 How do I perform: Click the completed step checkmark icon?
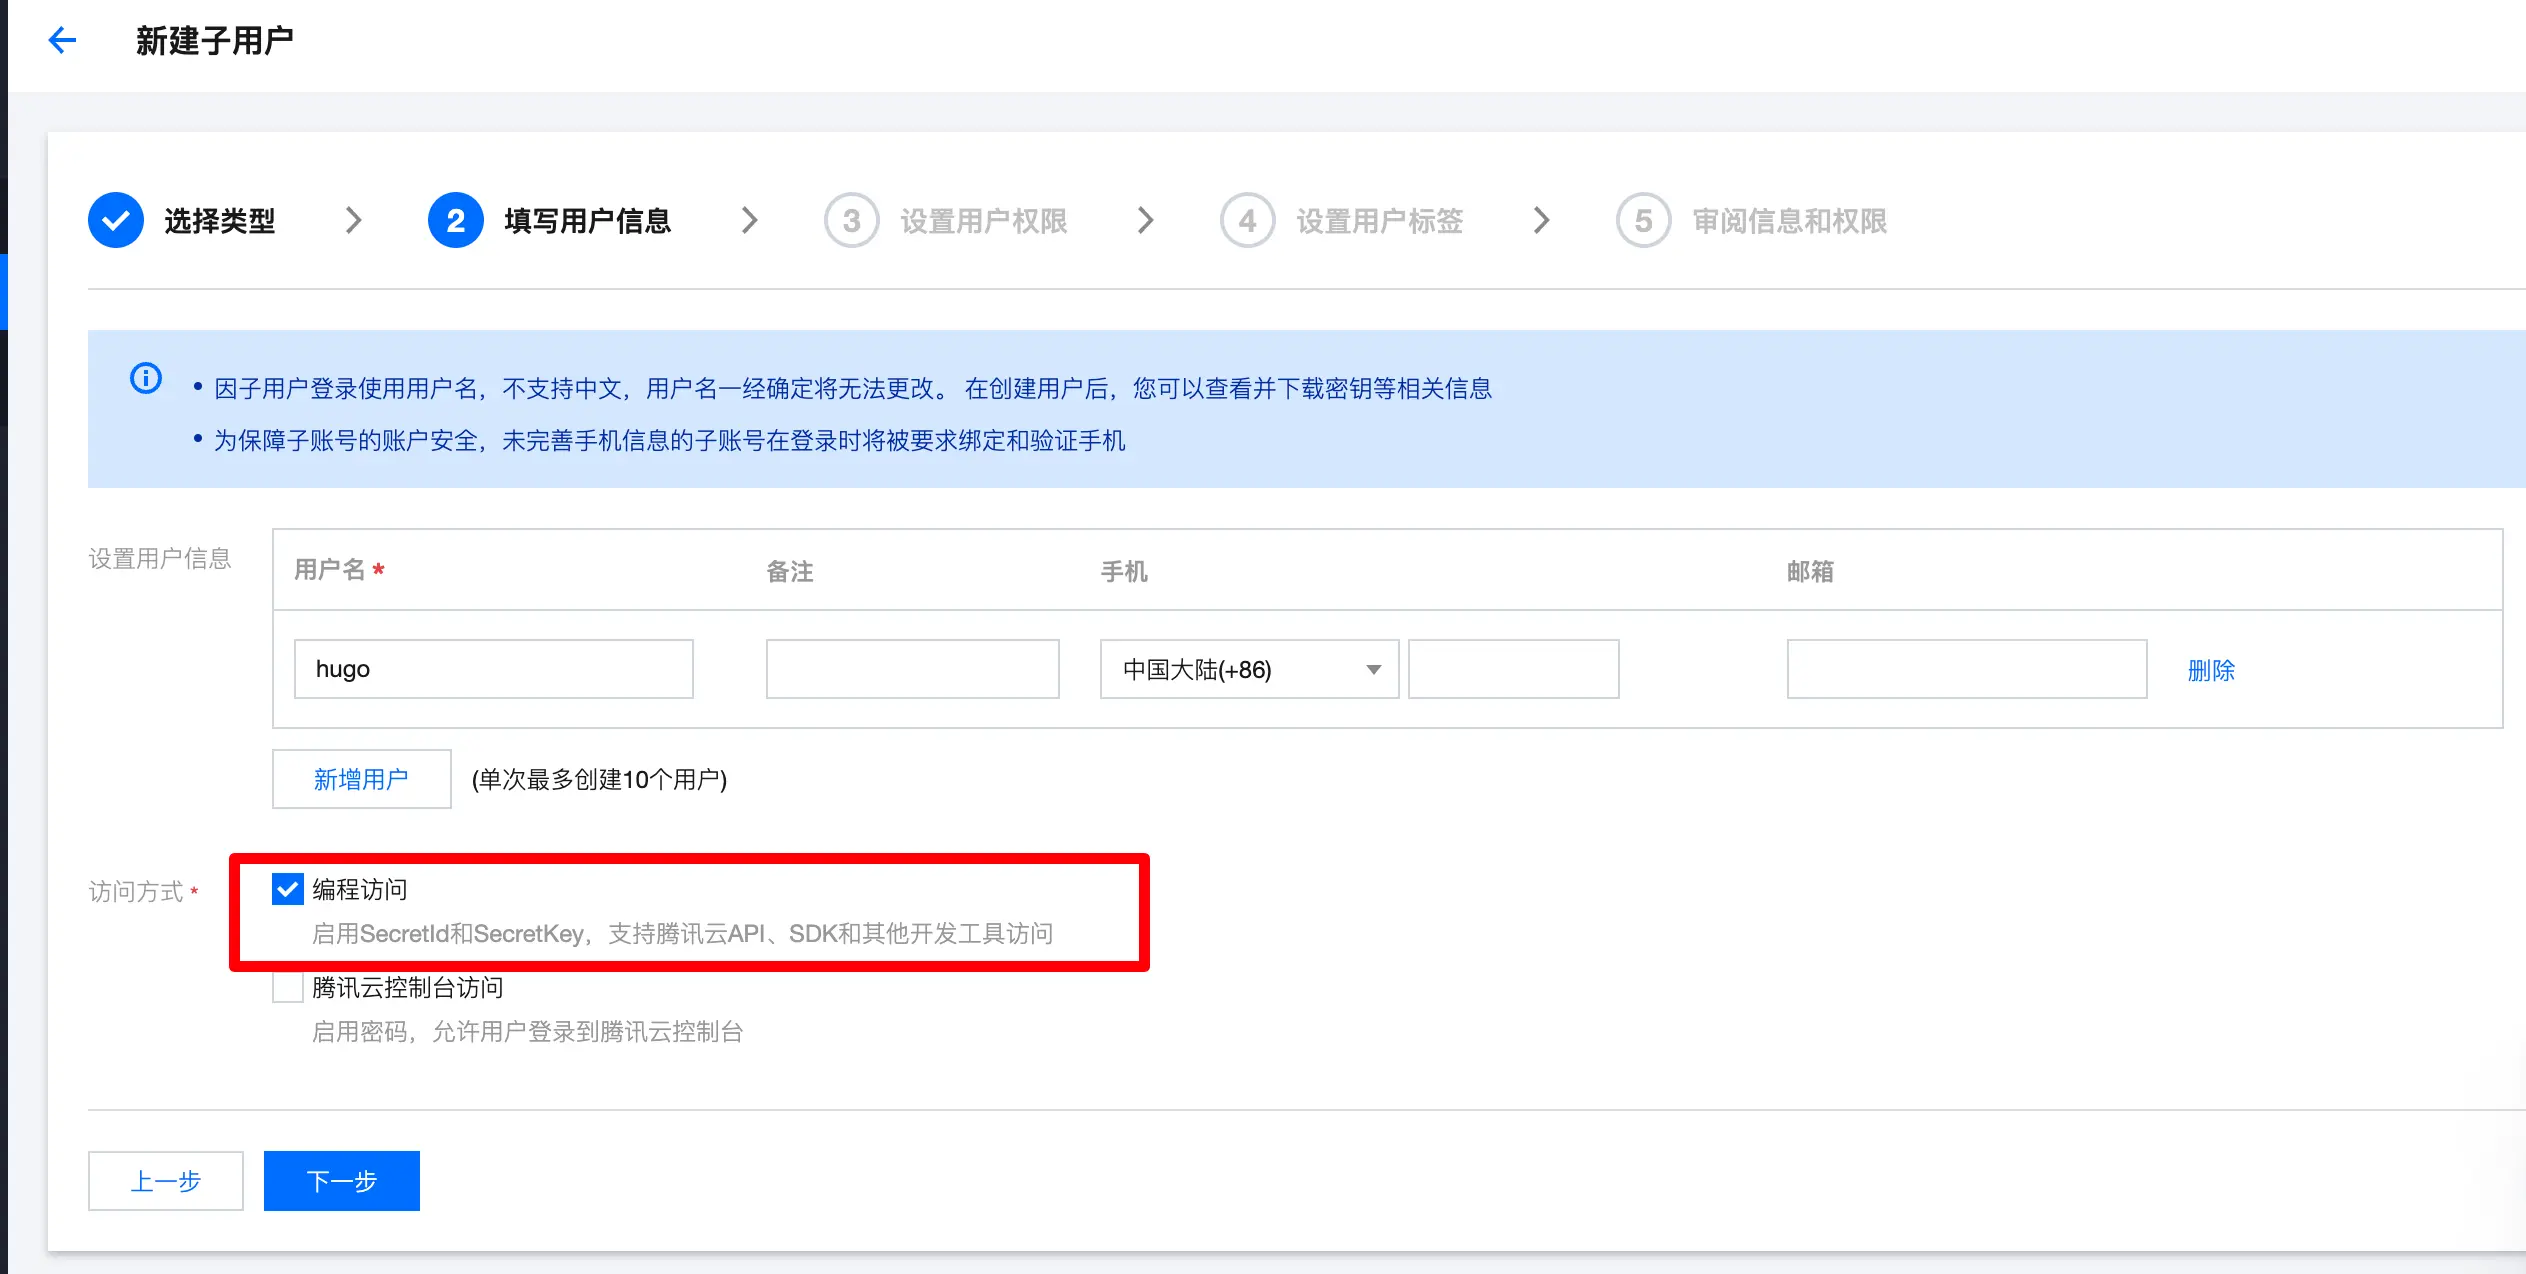pyautogui.click(x=116, y=220)
